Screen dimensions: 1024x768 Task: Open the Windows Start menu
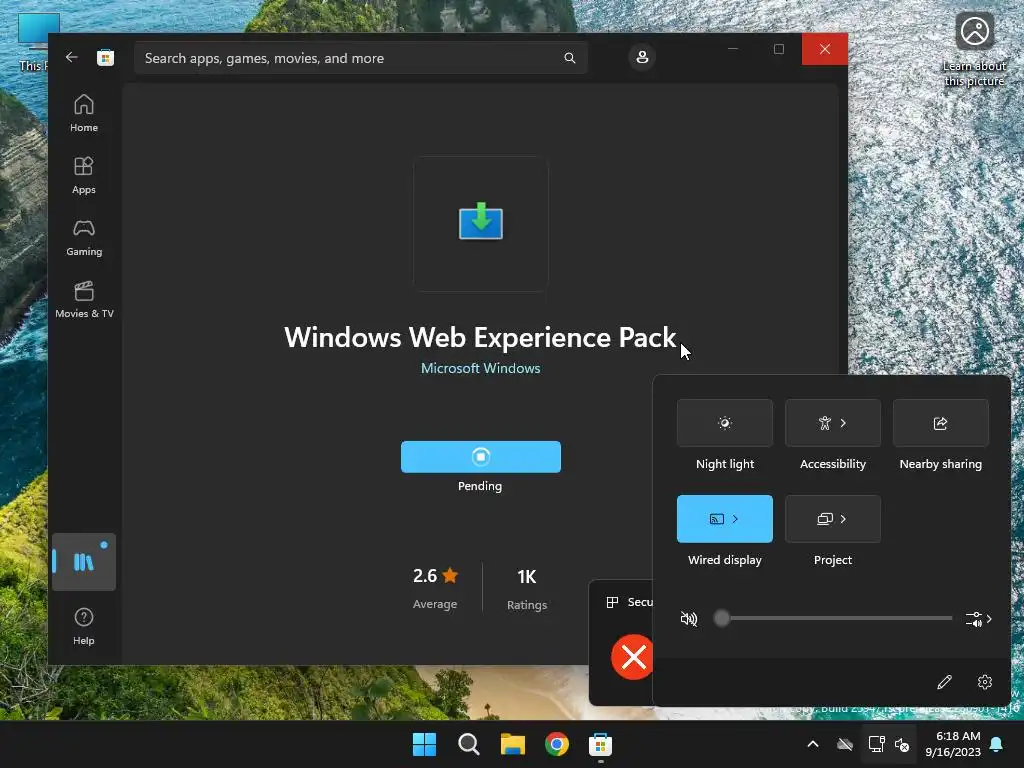point(424,744)
